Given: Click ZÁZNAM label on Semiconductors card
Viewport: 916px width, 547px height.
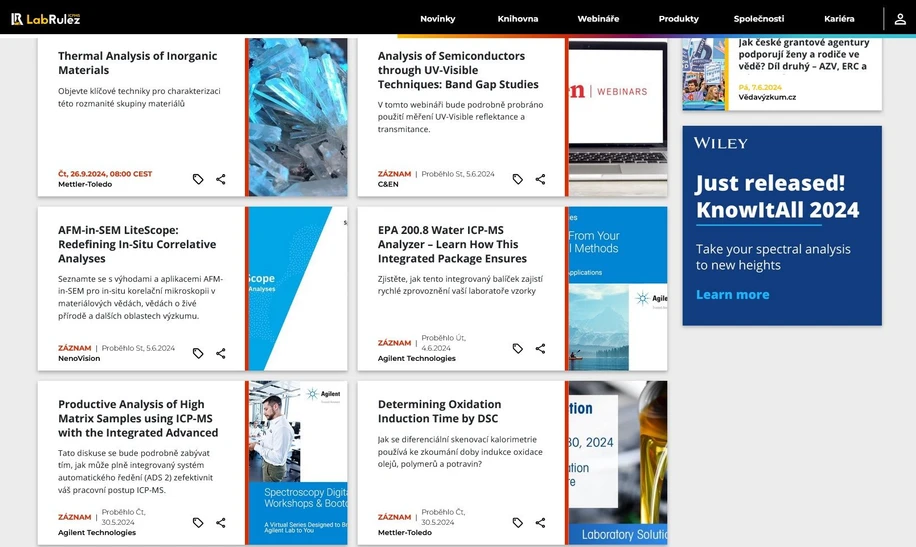Looking at the screenshot, I should (x=394, y=174).
